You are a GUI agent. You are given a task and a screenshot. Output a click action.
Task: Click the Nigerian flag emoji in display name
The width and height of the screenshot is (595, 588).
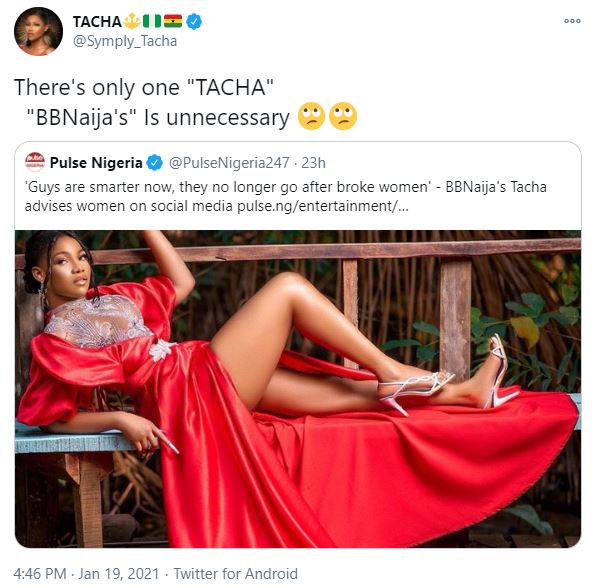click(152, 21)
